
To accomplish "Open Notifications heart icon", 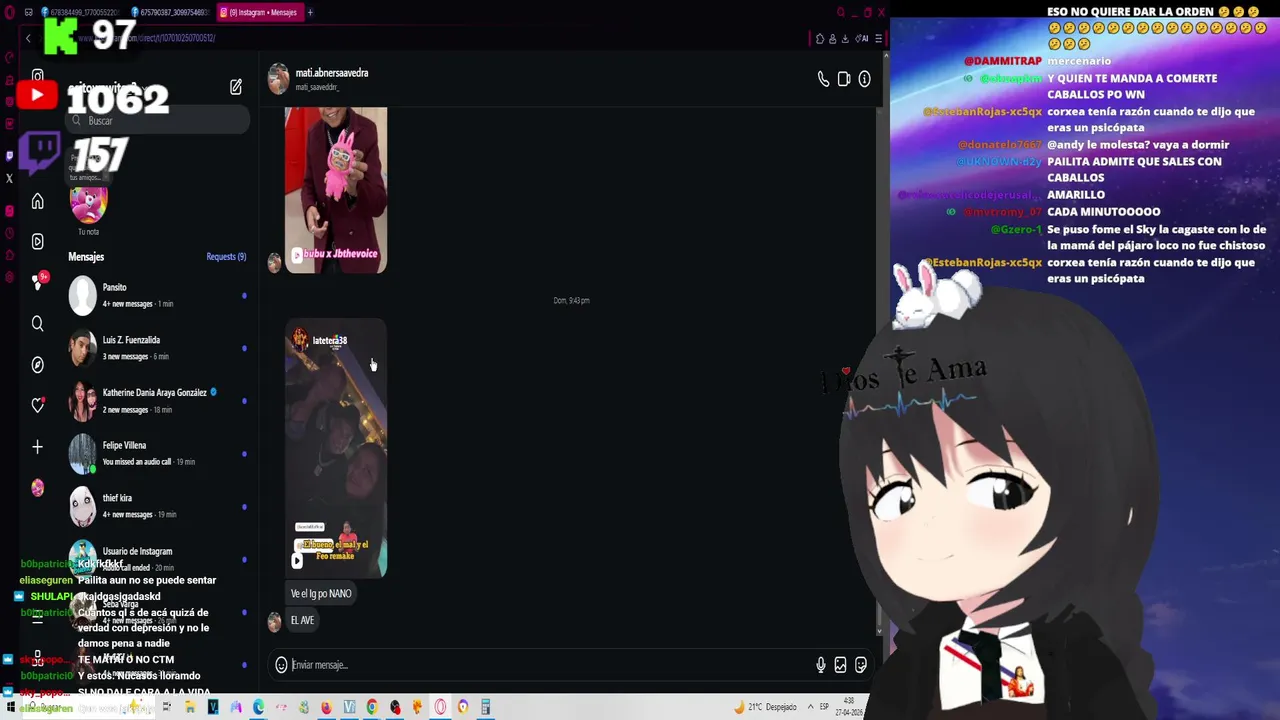I will click(x=37, y=405).
